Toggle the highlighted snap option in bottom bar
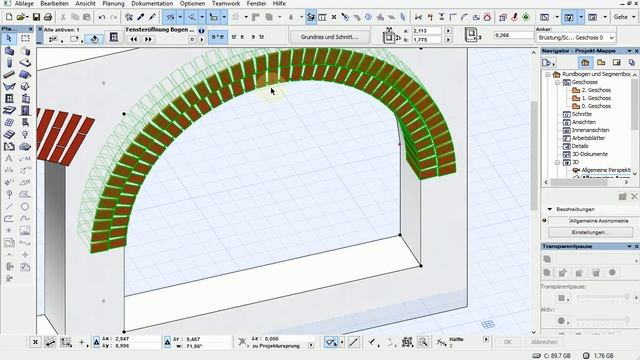The height and width of the screenshot is (360, 640). (330, 342)
